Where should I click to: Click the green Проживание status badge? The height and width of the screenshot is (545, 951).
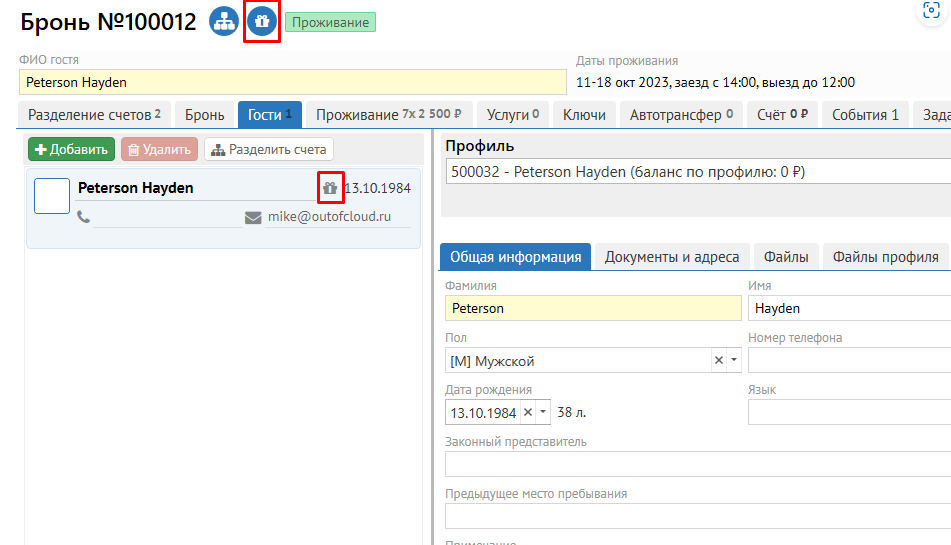pyautogui.click(x=331, y=22)
